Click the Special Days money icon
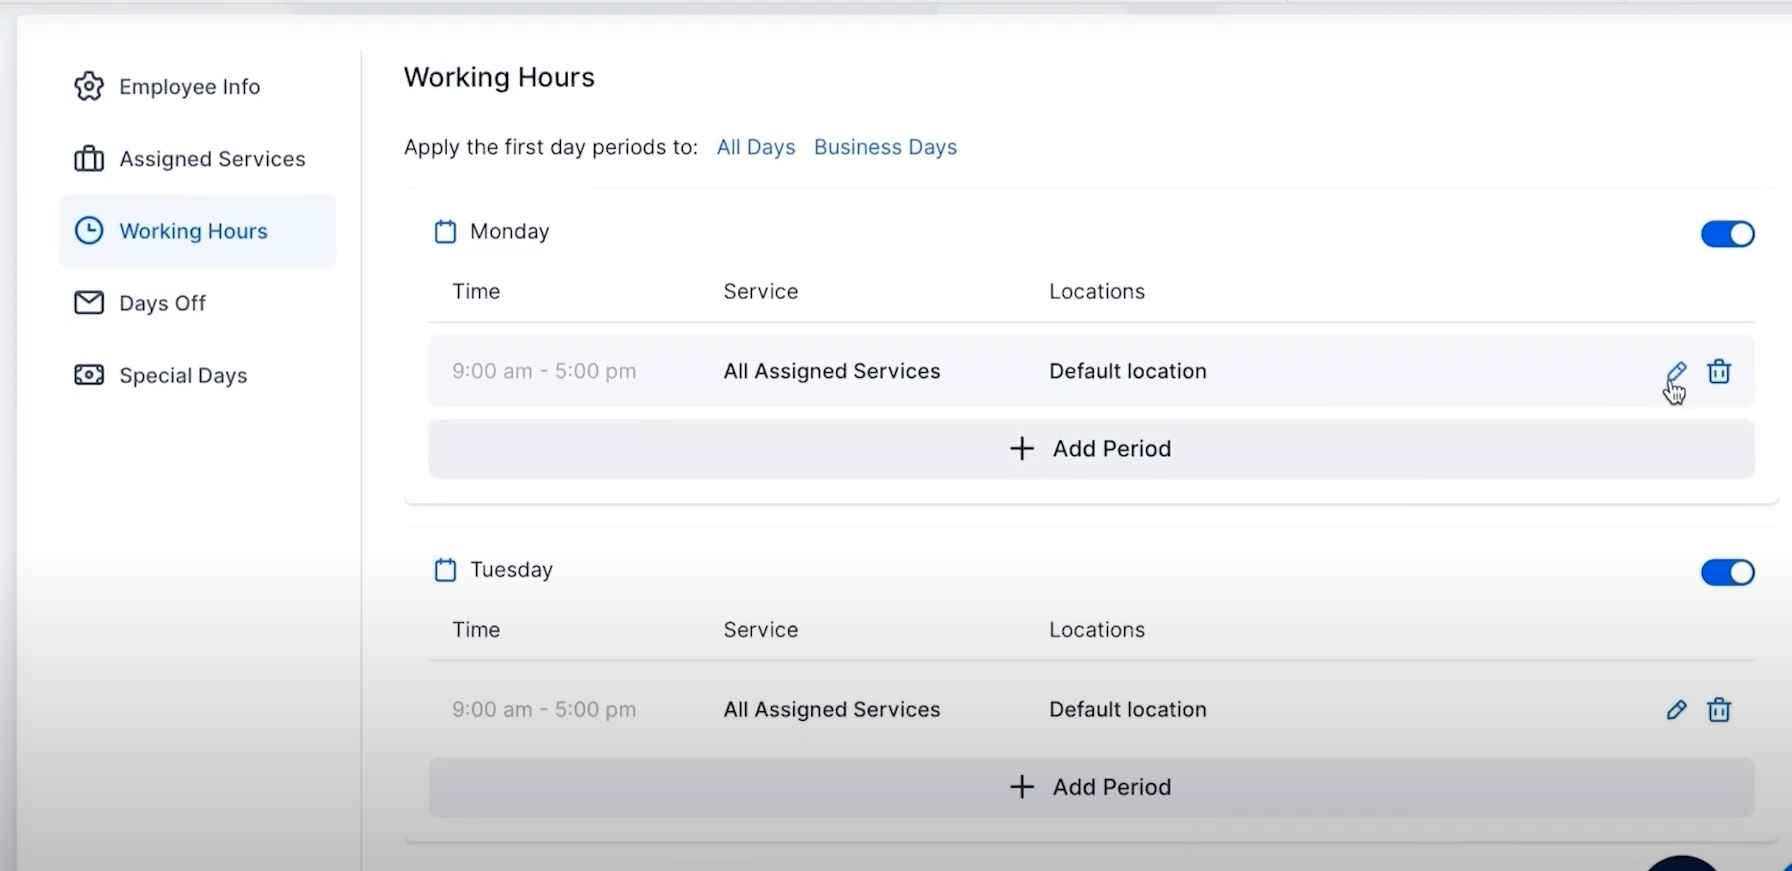The width and height of the screenshot is (1792, 871). [89, 375]
